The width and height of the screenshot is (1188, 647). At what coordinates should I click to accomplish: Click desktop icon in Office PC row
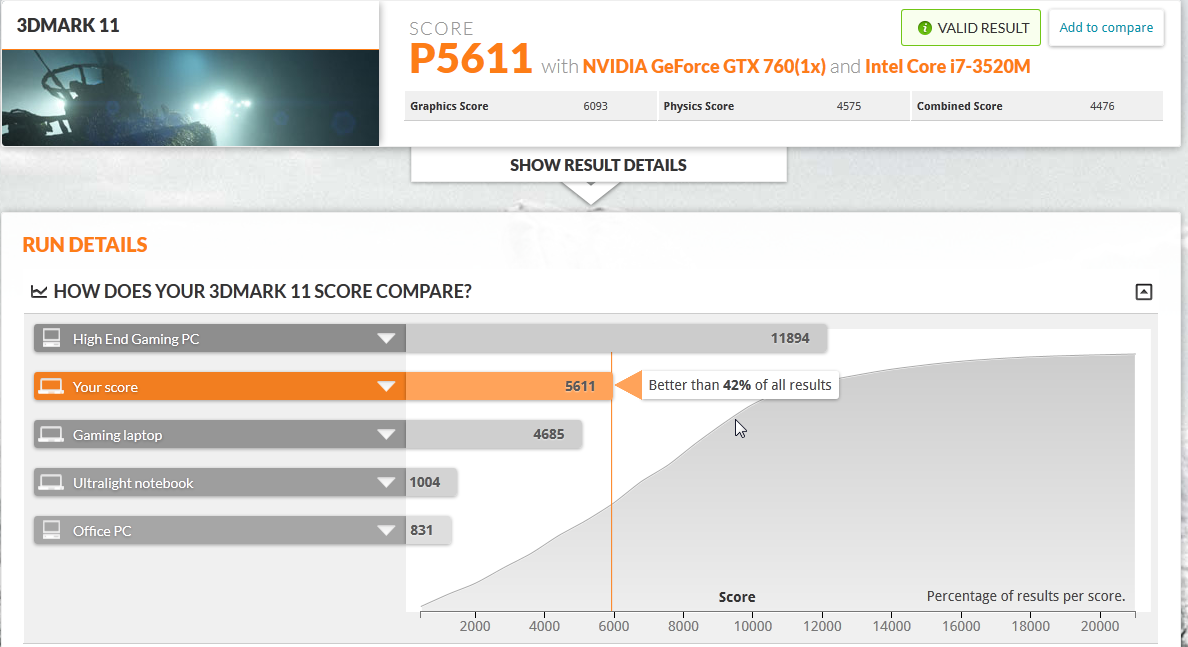52,530
